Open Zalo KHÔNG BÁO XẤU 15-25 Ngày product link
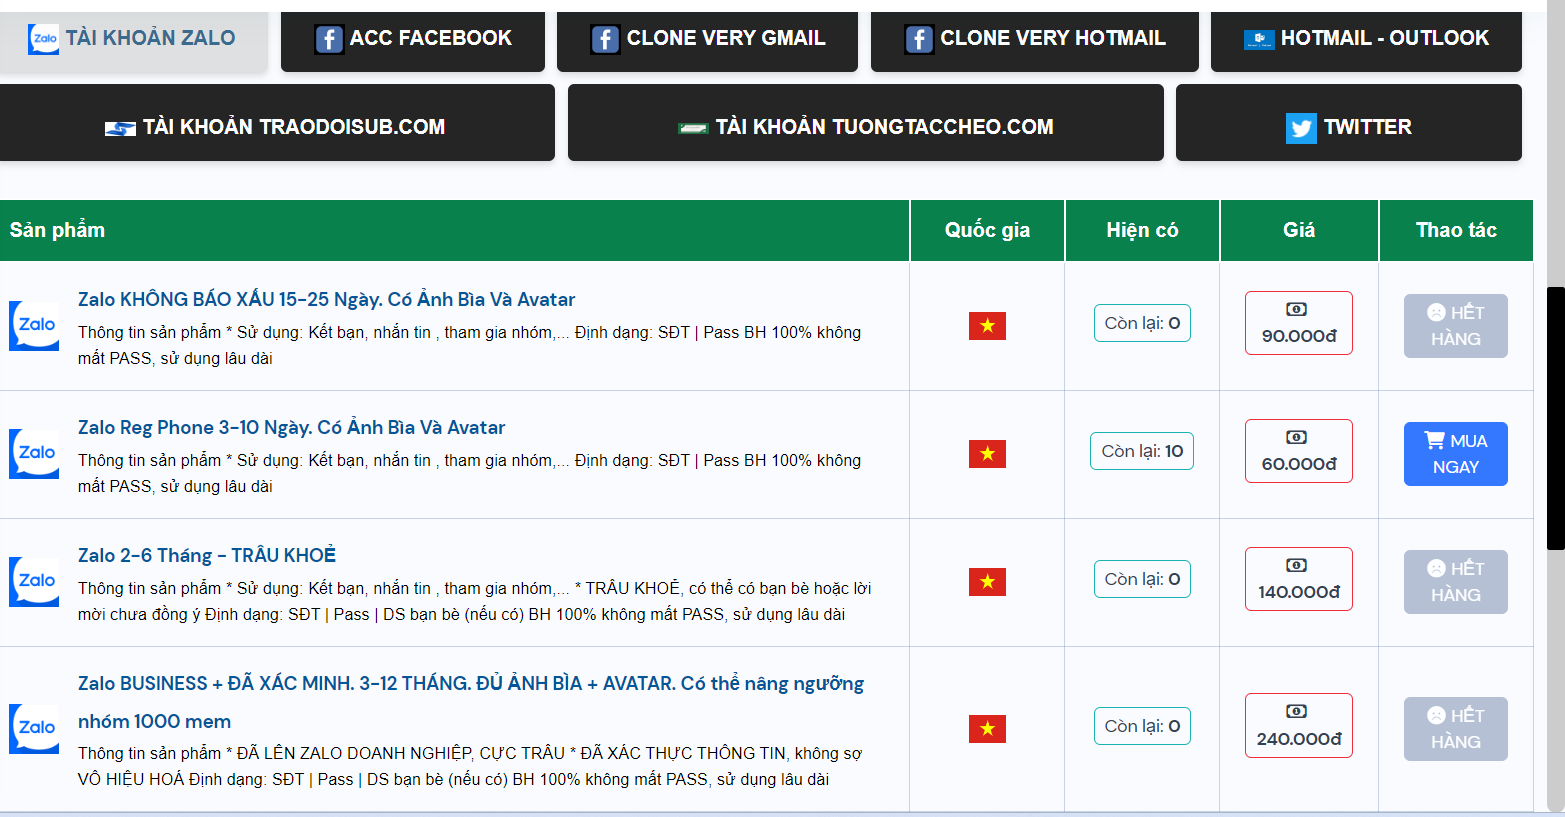The width and height of the screenshot is (1565, 817). coord(326,300)
